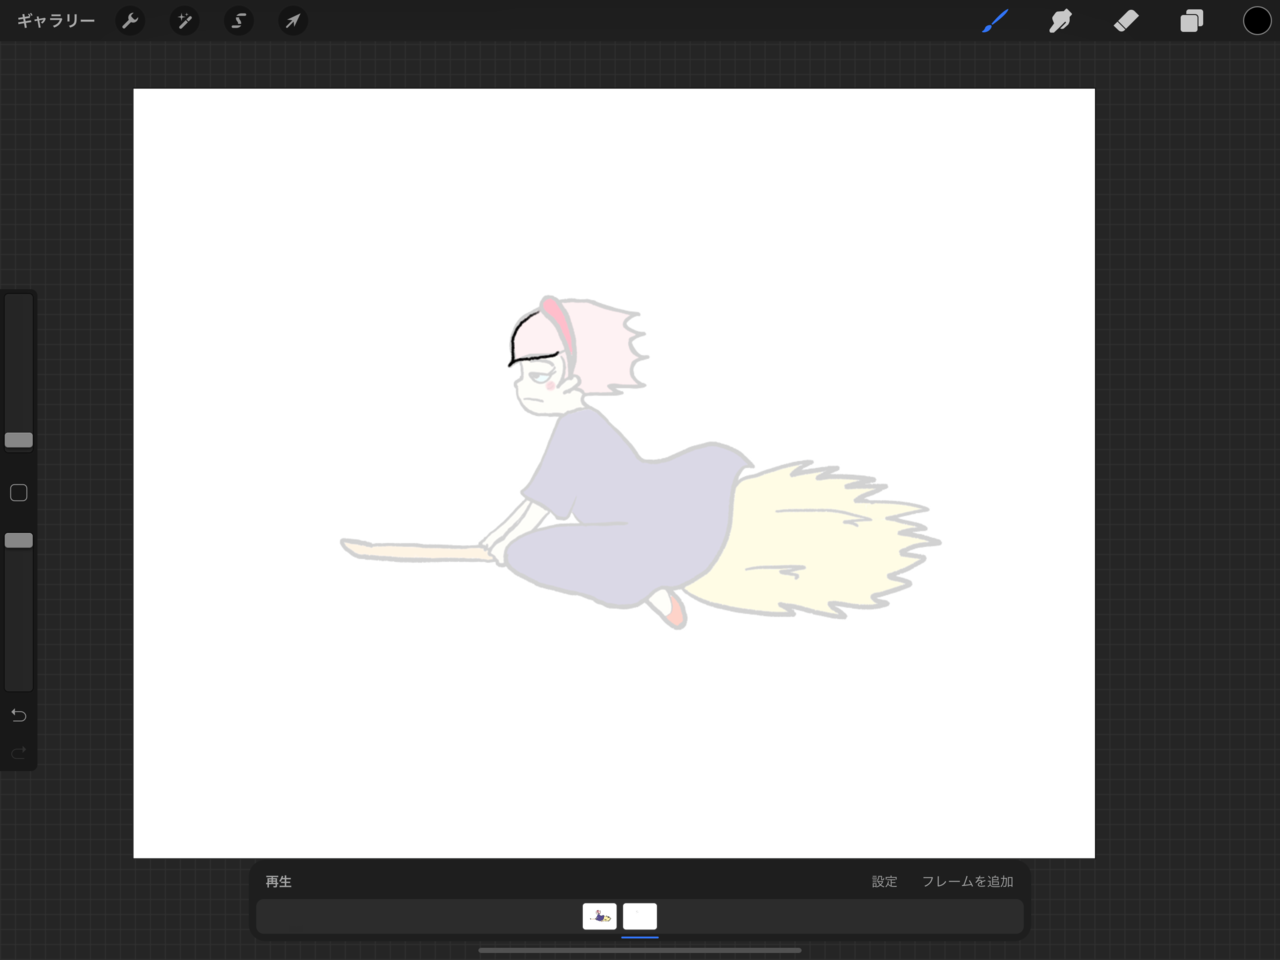The height and width of the screenshot is (960, 1280).
Task: Tap the square modify button on the sidebar
Action: (18, 492)
